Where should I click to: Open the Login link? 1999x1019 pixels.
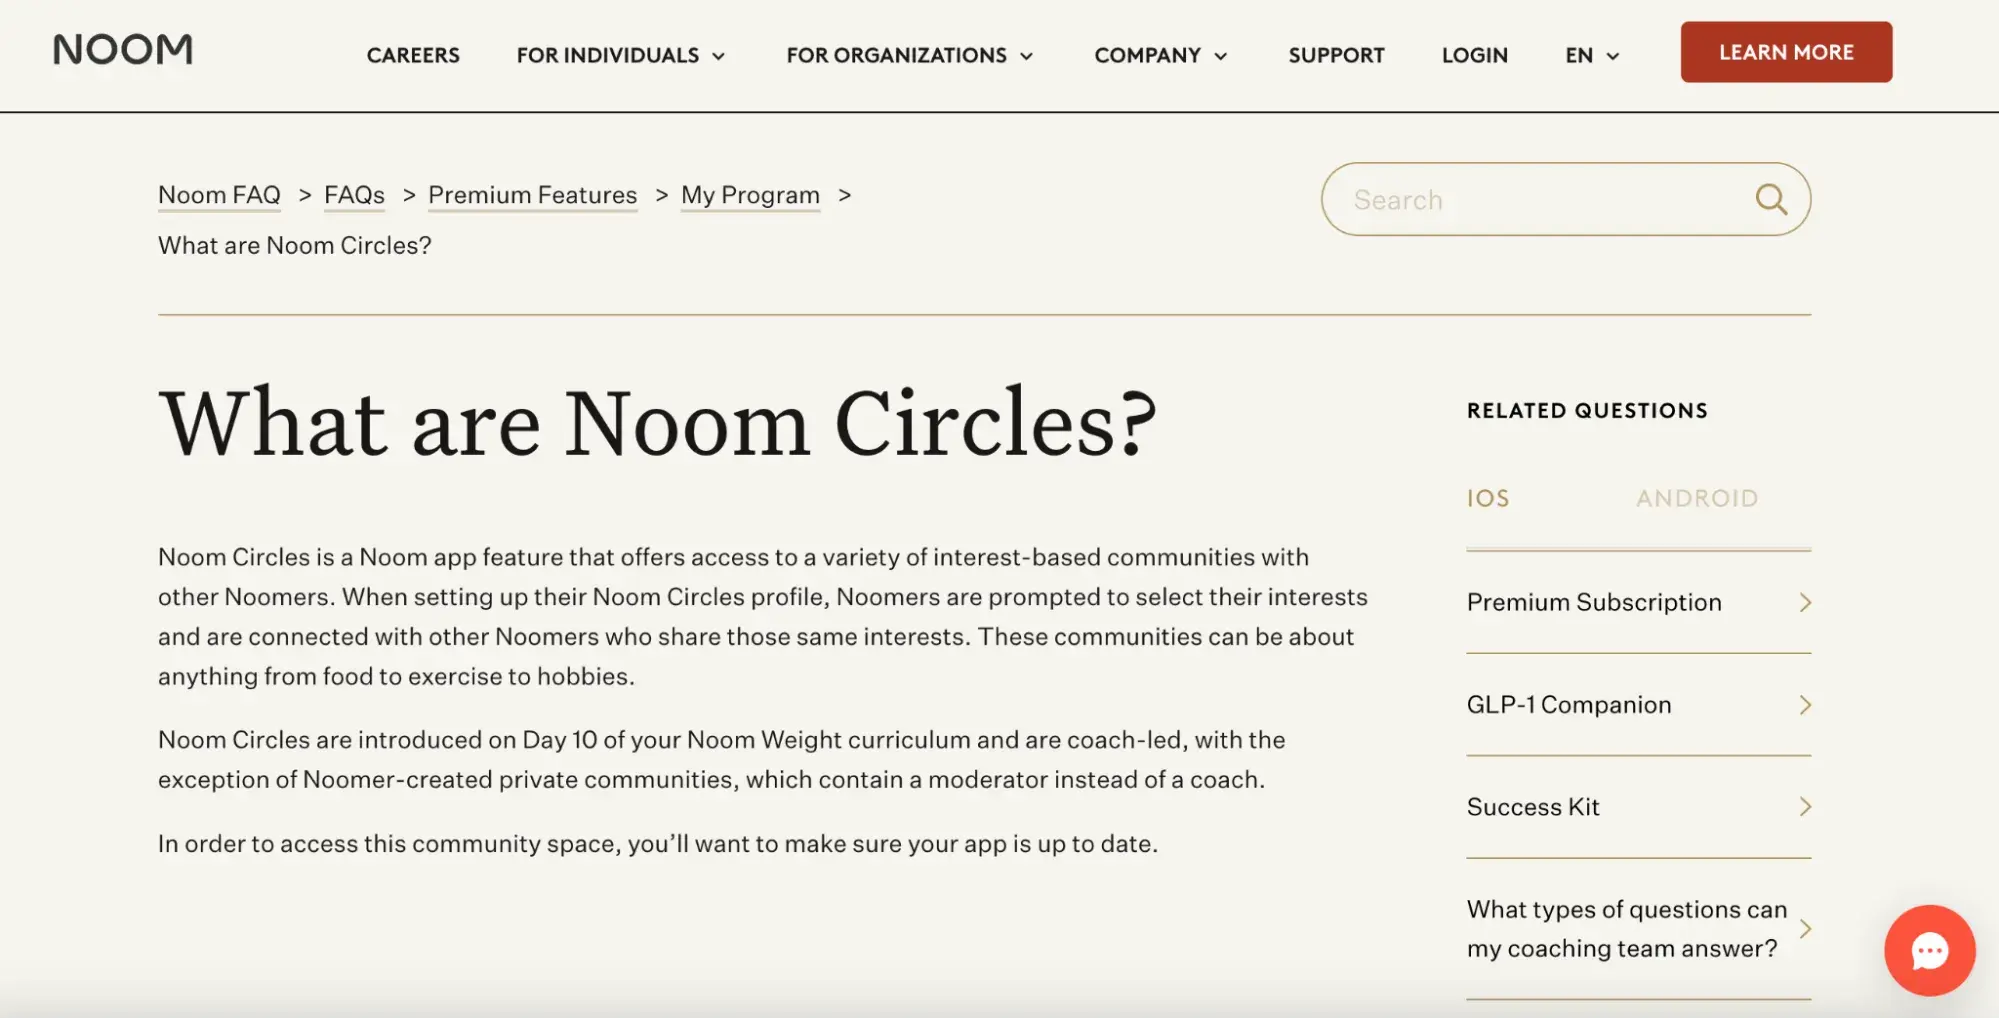1474,56
